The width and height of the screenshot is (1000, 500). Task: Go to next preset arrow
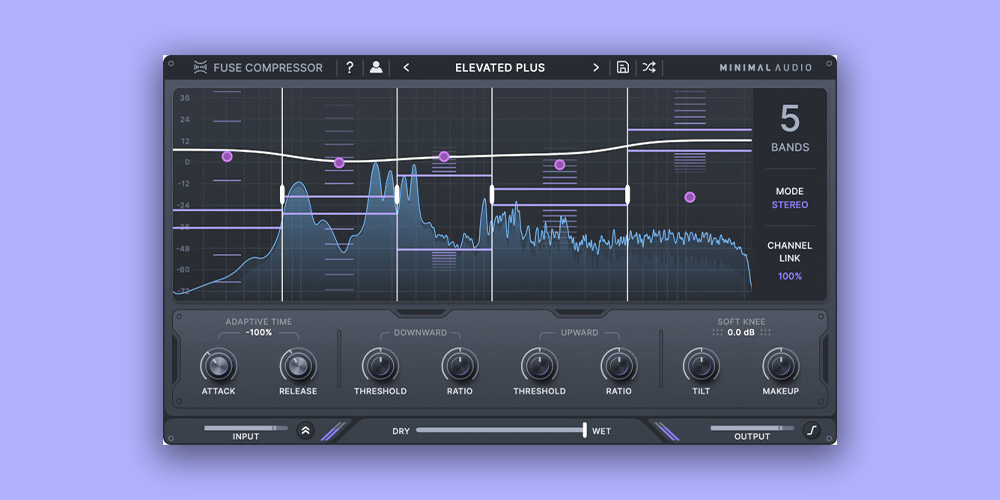[596, 68]
